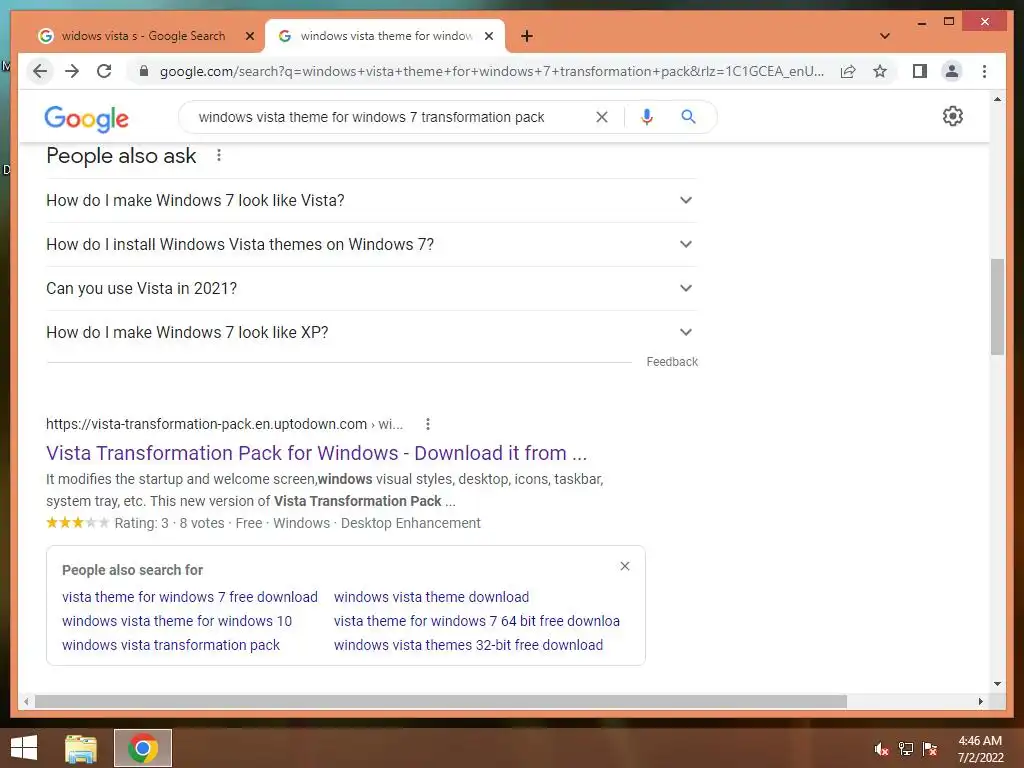The image size is (1024, 768).
Task: Expand 'How do I install Windows Vista themes on Windows 7?'
Action: [x=371, y=244]
